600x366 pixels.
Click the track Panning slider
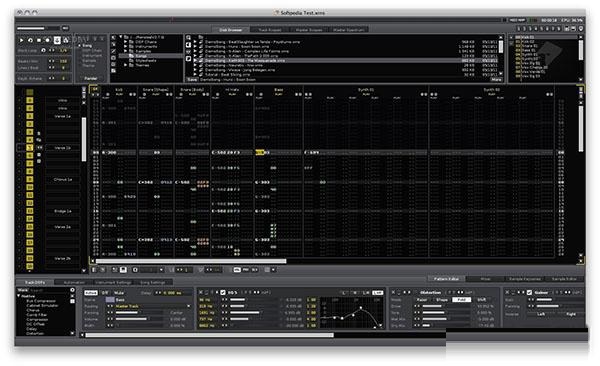pyautogui.click(x=140, y=313)
